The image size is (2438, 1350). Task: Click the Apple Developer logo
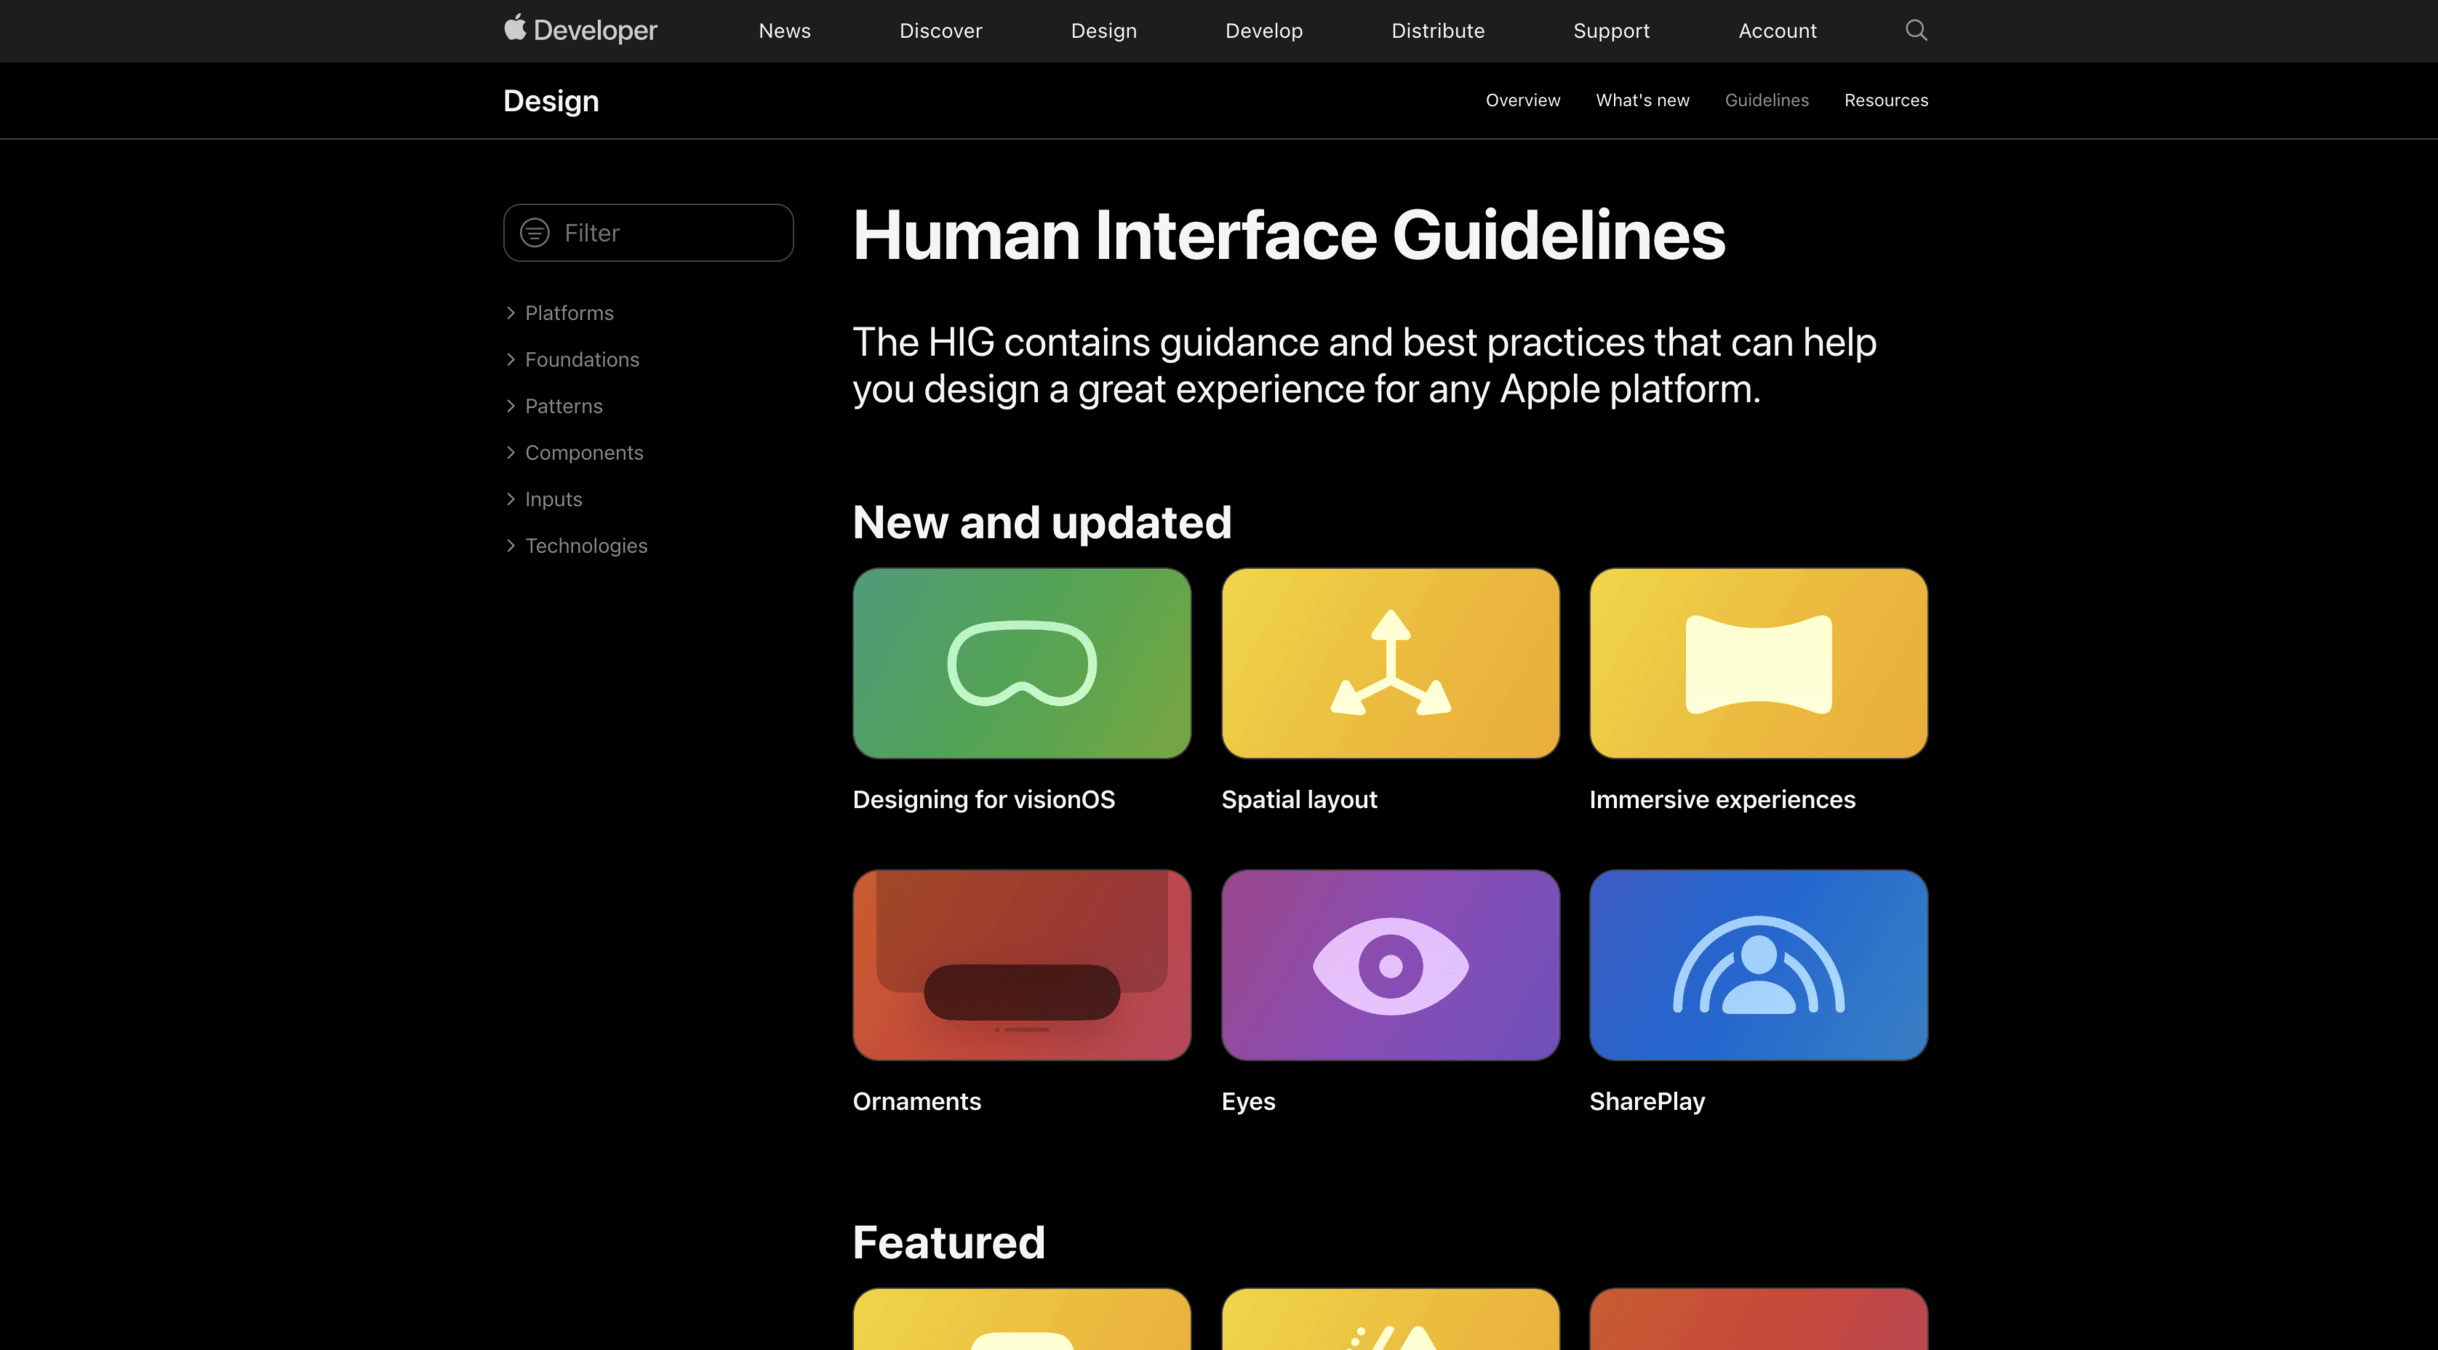(580, 30)
